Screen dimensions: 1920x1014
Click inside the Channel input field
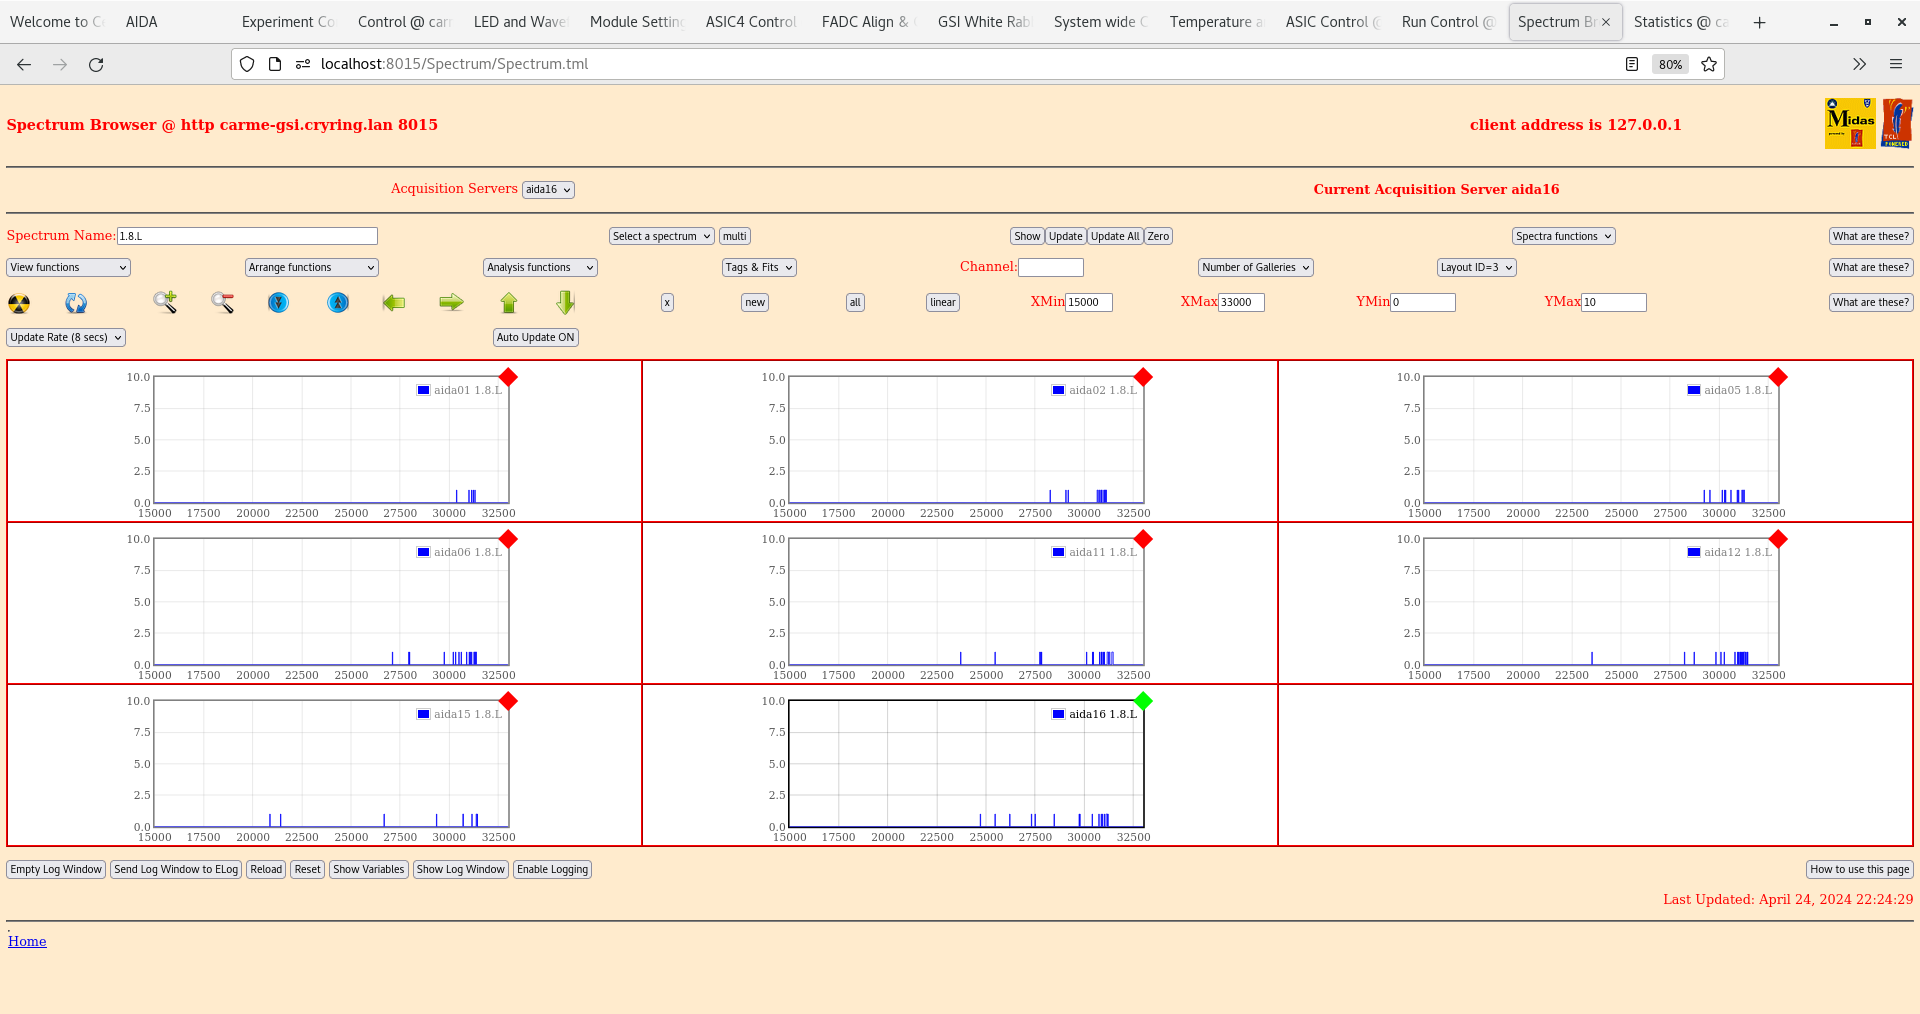point(1051,267)
